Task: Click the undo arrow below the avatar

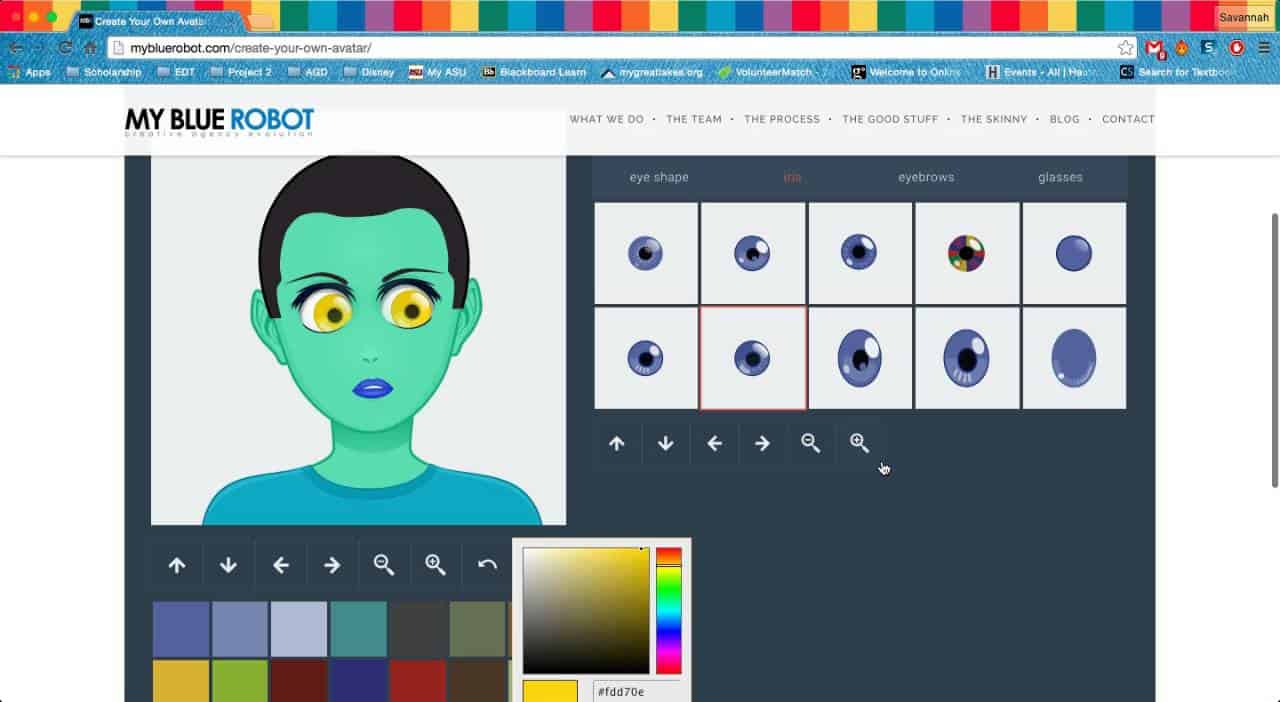Action: coord(487,565)
